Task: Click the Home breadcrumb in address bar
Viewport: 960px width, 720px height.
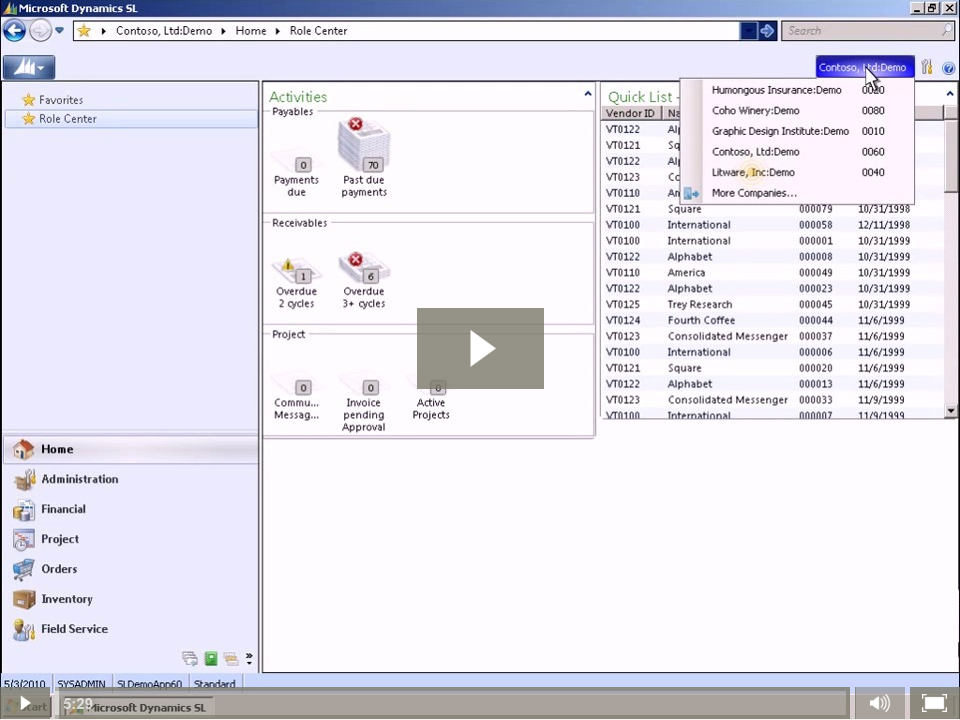Action: tap(251, 31)
